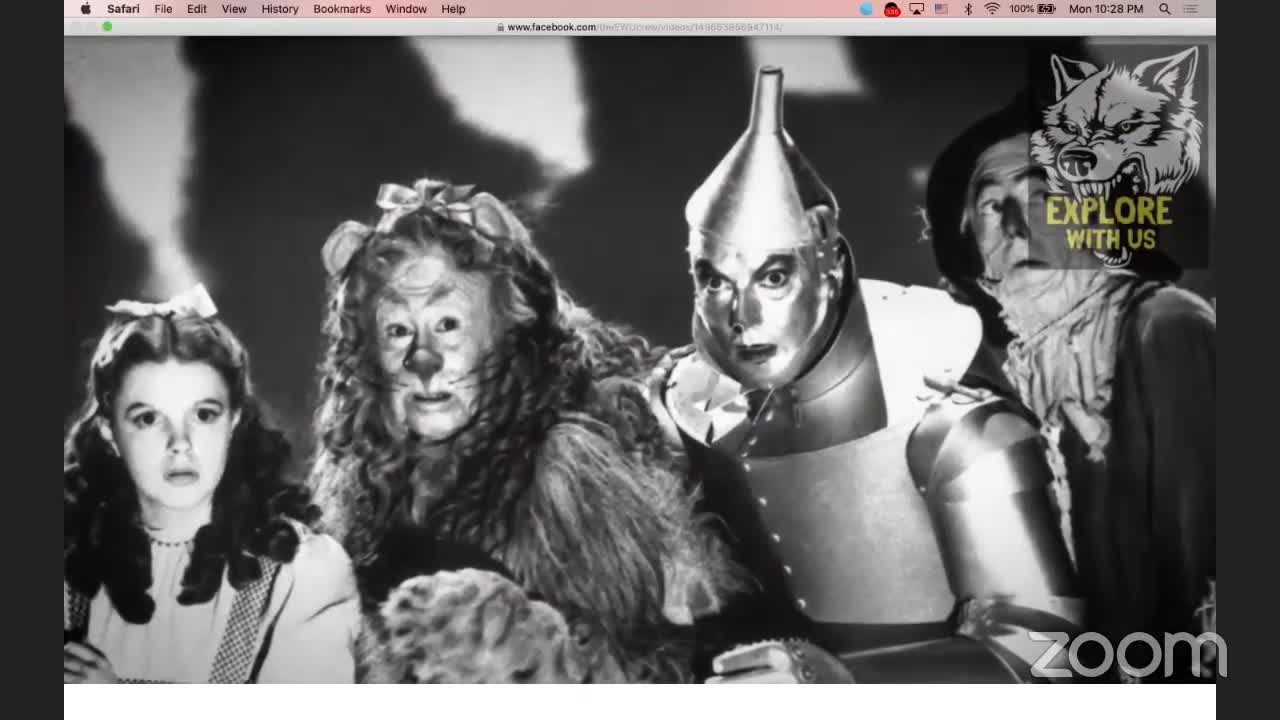Open the US flag input source menu

point(941,9)
